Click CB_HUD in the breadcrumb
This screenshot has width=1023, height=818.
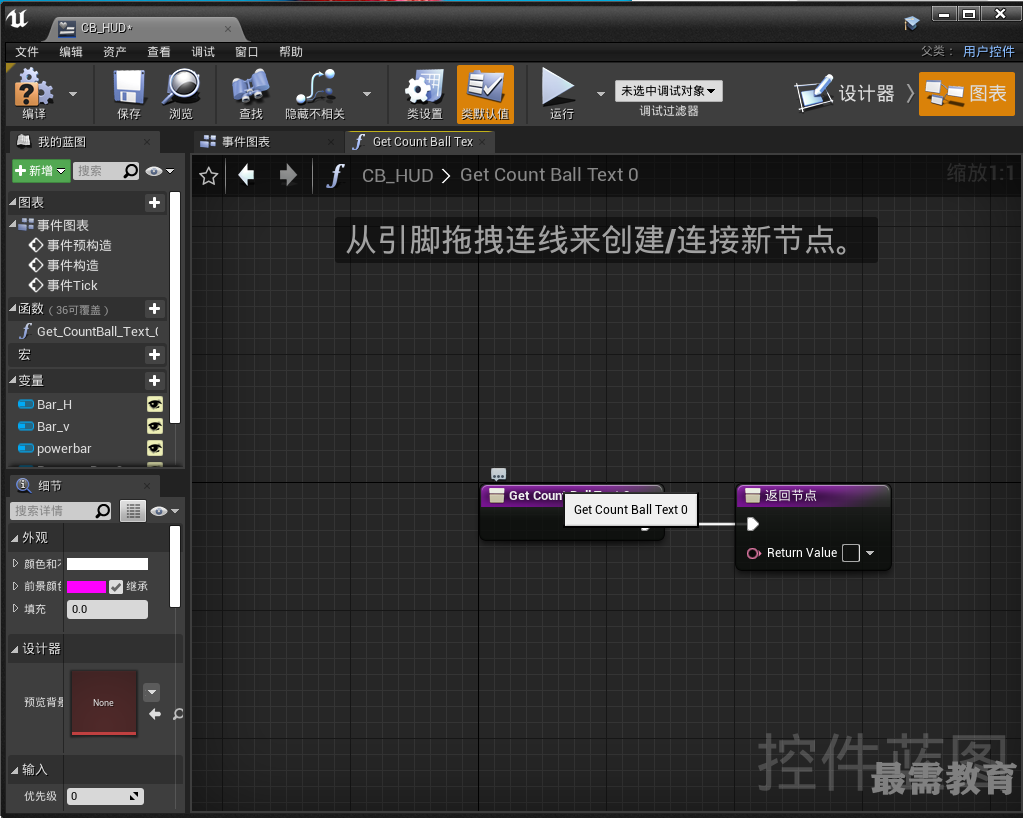(397, 175)
